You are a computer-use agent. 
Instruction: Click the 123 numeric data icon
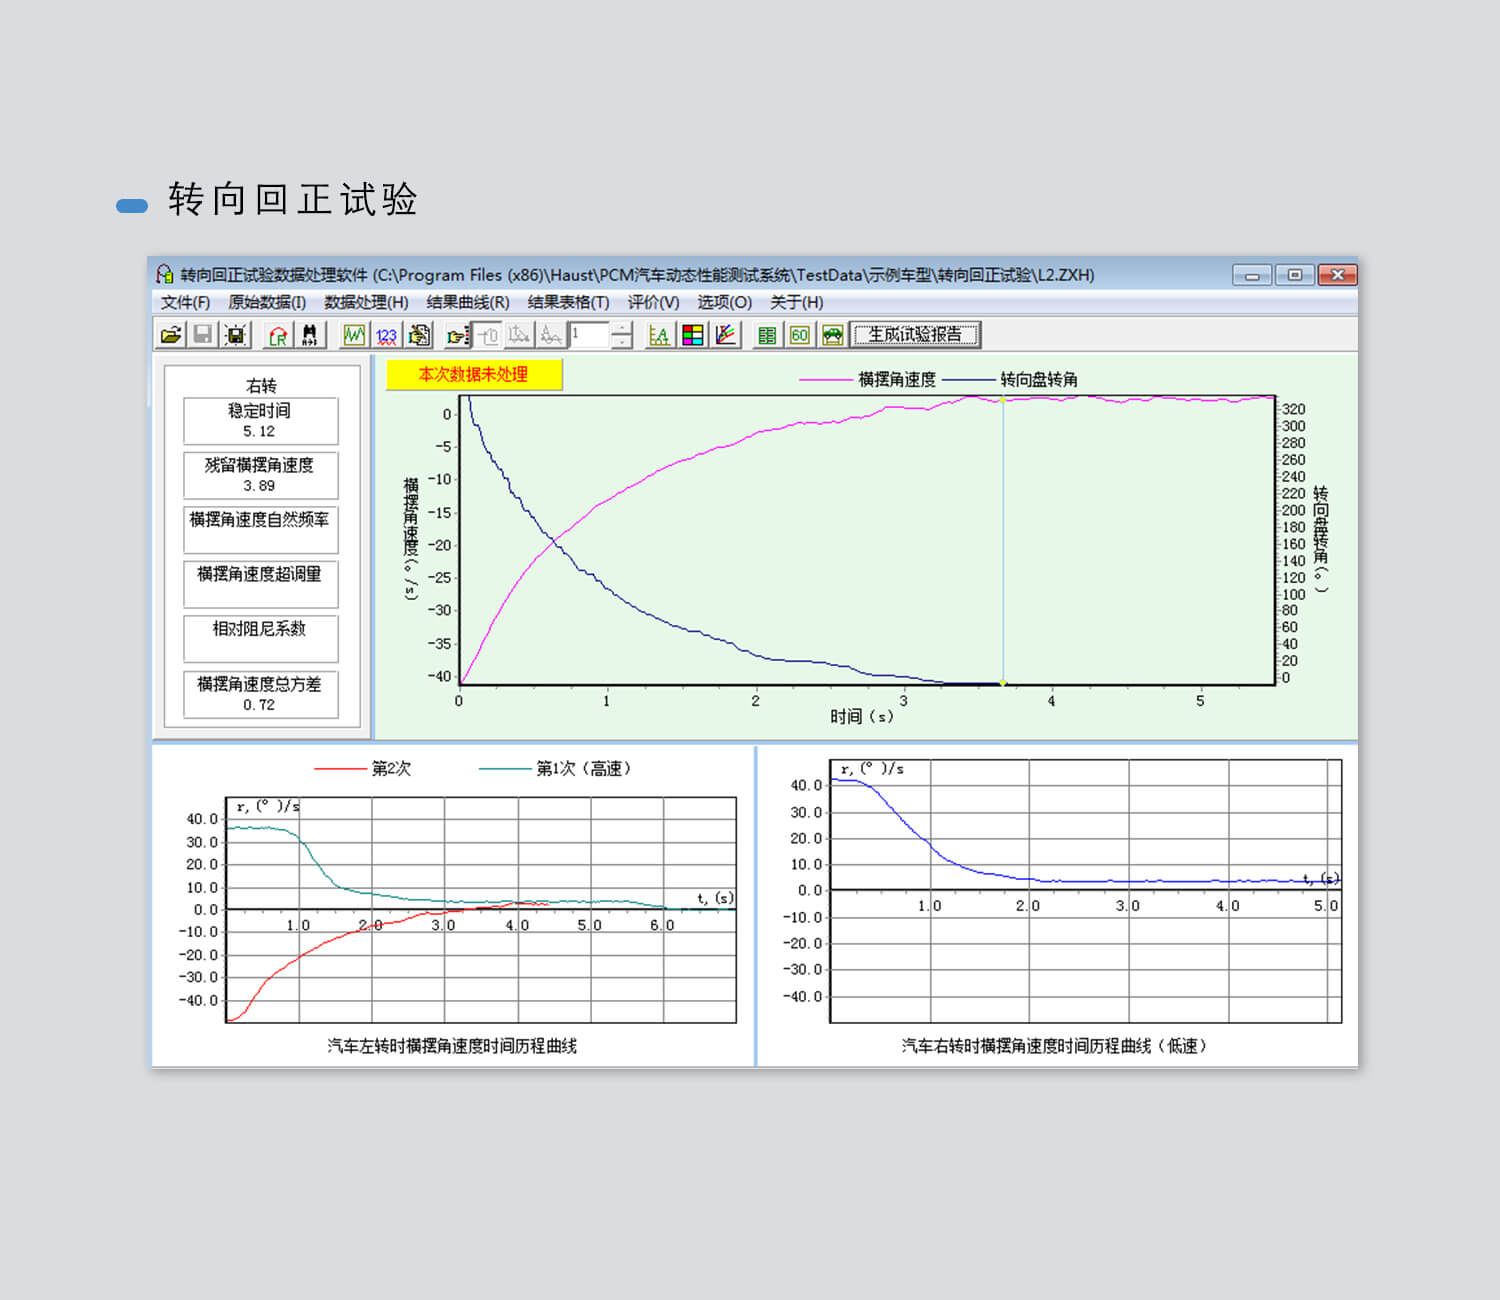click(386, 335)
